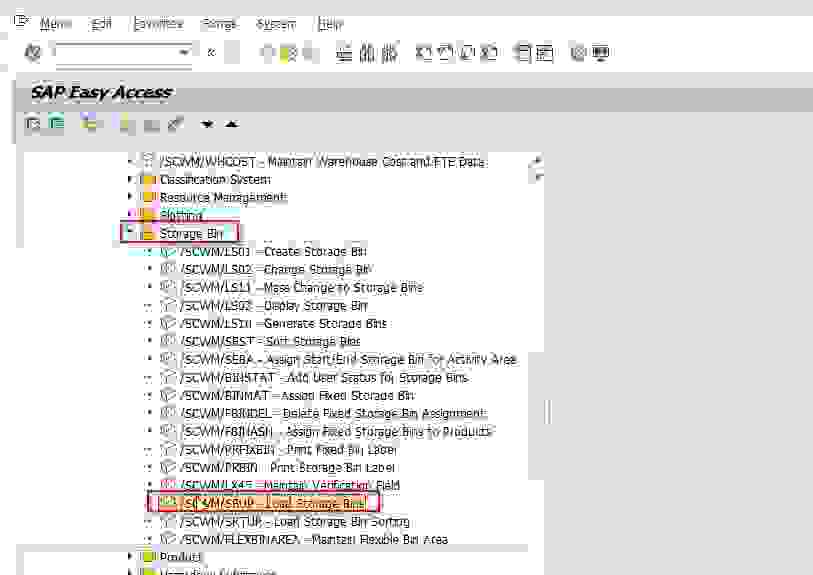Click the Previous Page icon
The width and height of the screenshot is (813, 575).
[x=445, y=52]
